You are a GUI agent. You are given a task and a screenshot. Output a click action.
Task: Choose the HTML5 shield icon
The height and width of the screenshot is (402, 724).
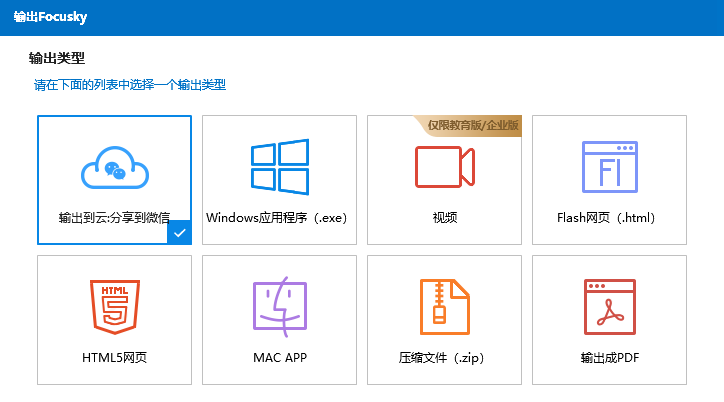pos(115,306)
